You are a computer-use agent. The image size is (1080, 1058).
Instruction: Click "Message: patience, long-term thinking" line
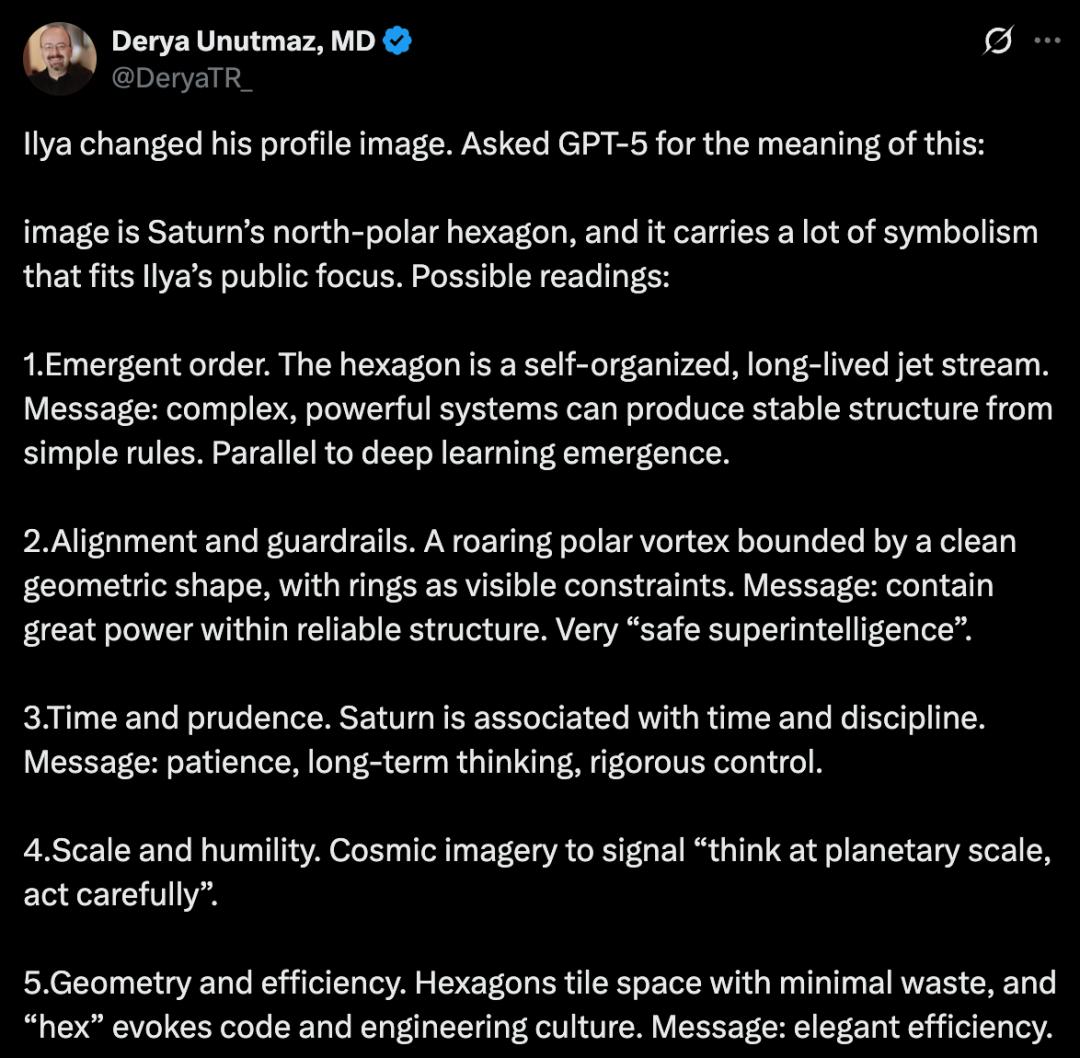click(300, 762)
